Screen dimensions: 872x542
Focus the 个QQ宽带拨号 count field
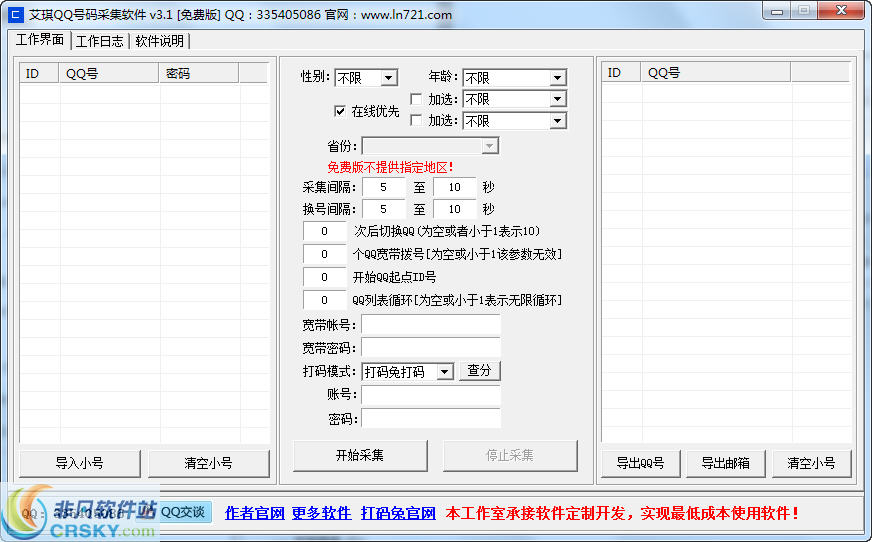click(324, 254)
